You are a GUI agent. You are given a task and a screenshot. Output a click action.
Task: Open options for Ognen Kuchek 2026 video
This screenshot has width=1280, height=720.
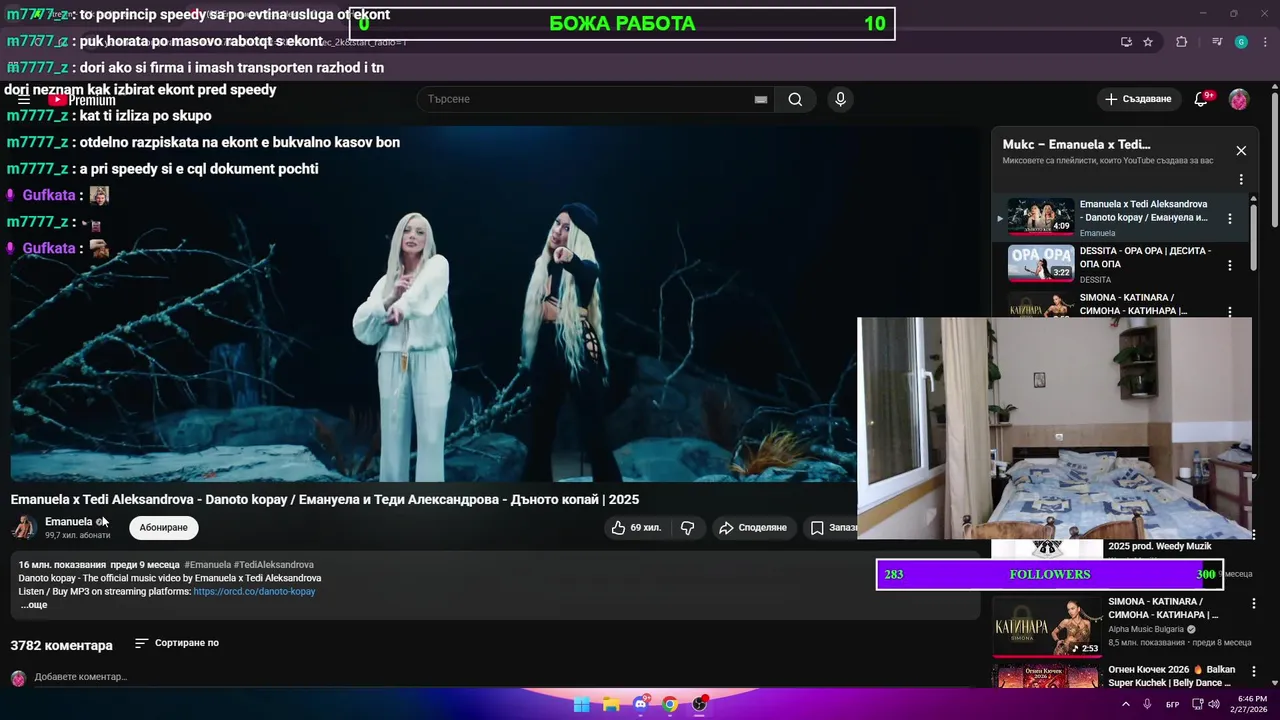1254,672
